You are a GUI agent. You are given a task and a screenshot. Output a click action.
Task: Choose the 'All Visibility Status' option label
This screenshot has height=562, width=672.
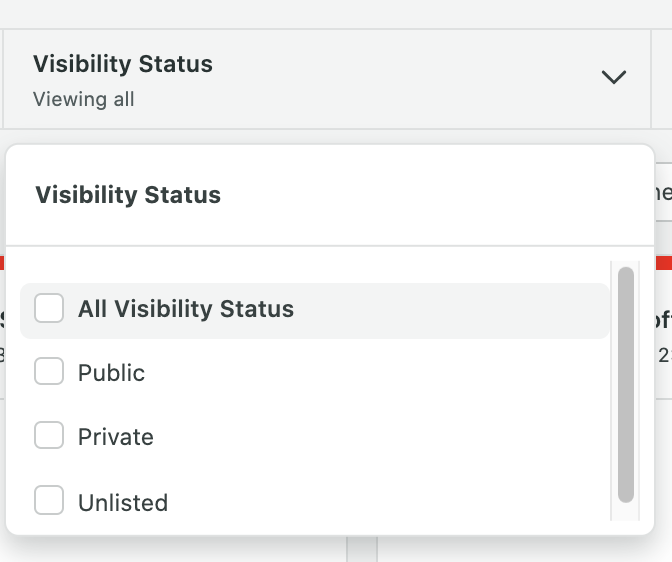coord(186,309)
